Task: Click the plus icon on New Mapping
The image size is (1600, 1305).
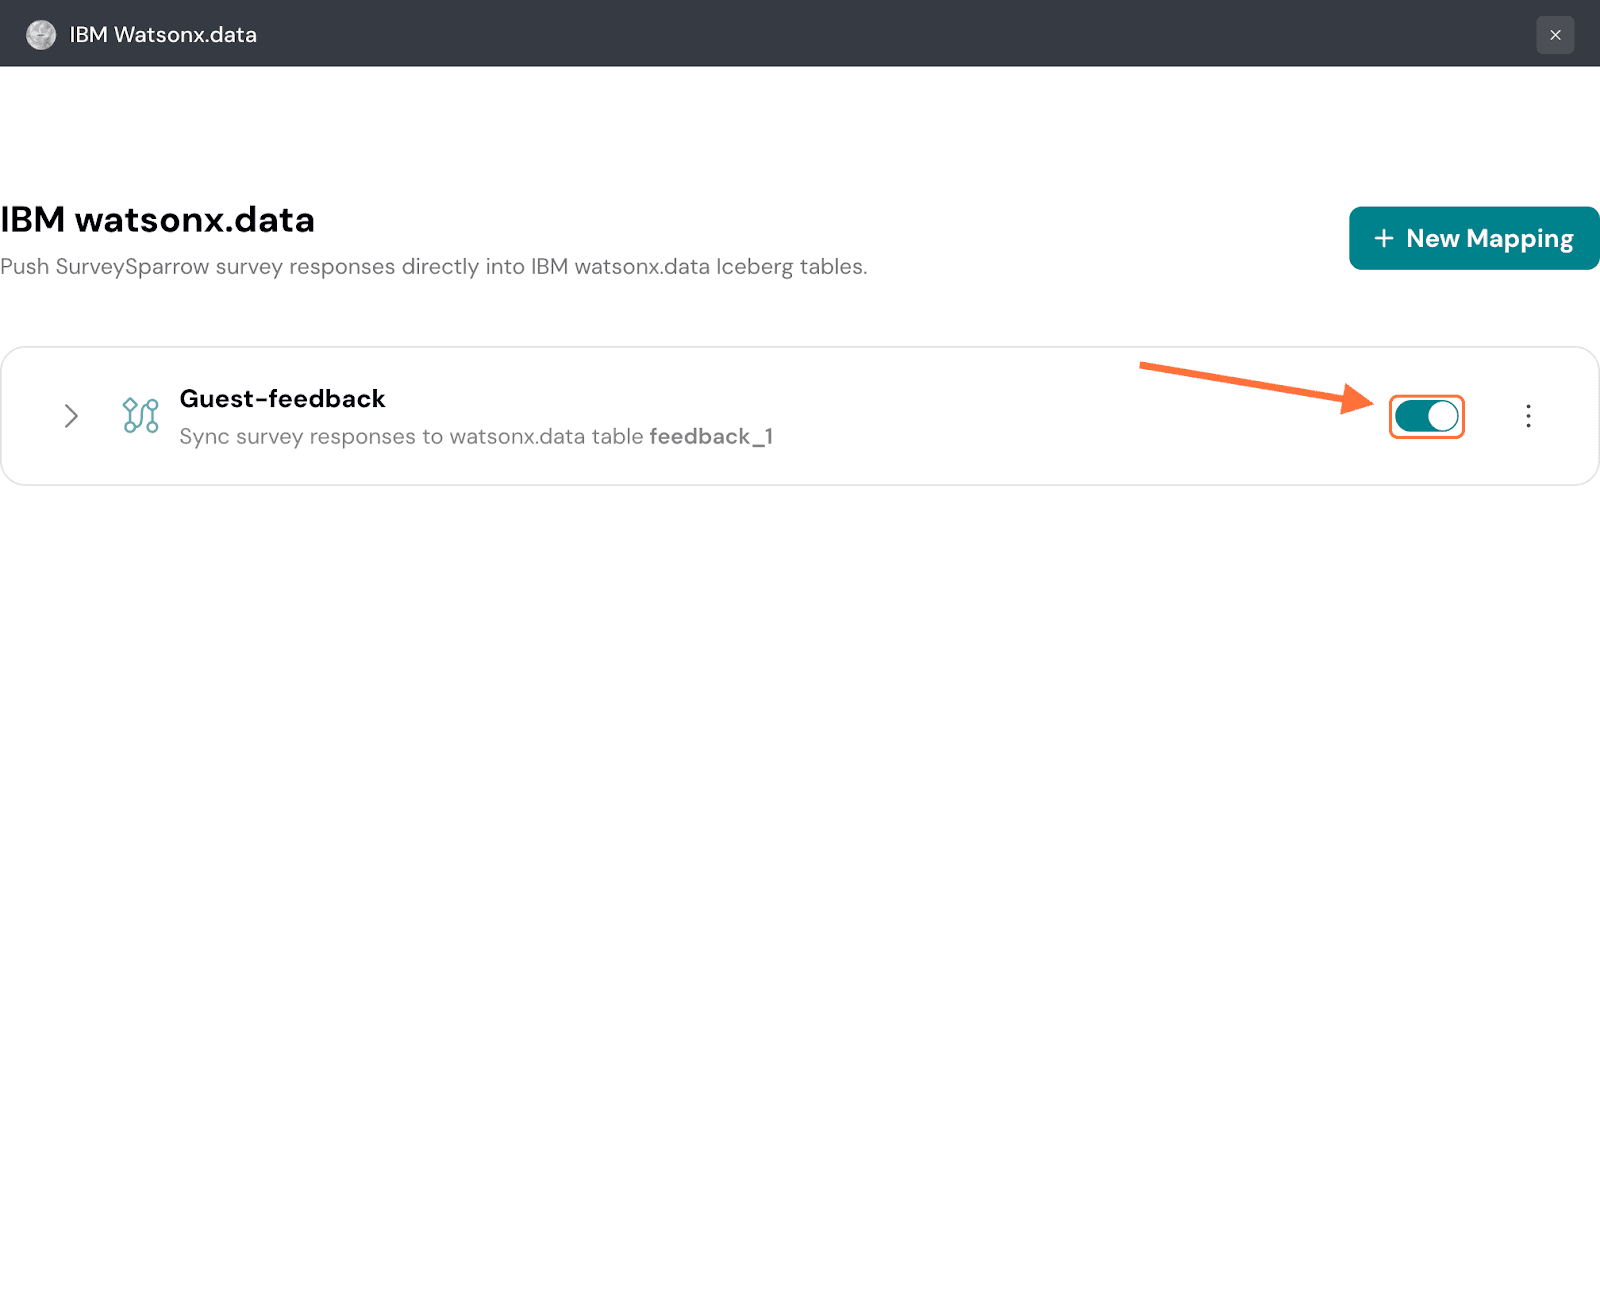Action: point(1384,238)
